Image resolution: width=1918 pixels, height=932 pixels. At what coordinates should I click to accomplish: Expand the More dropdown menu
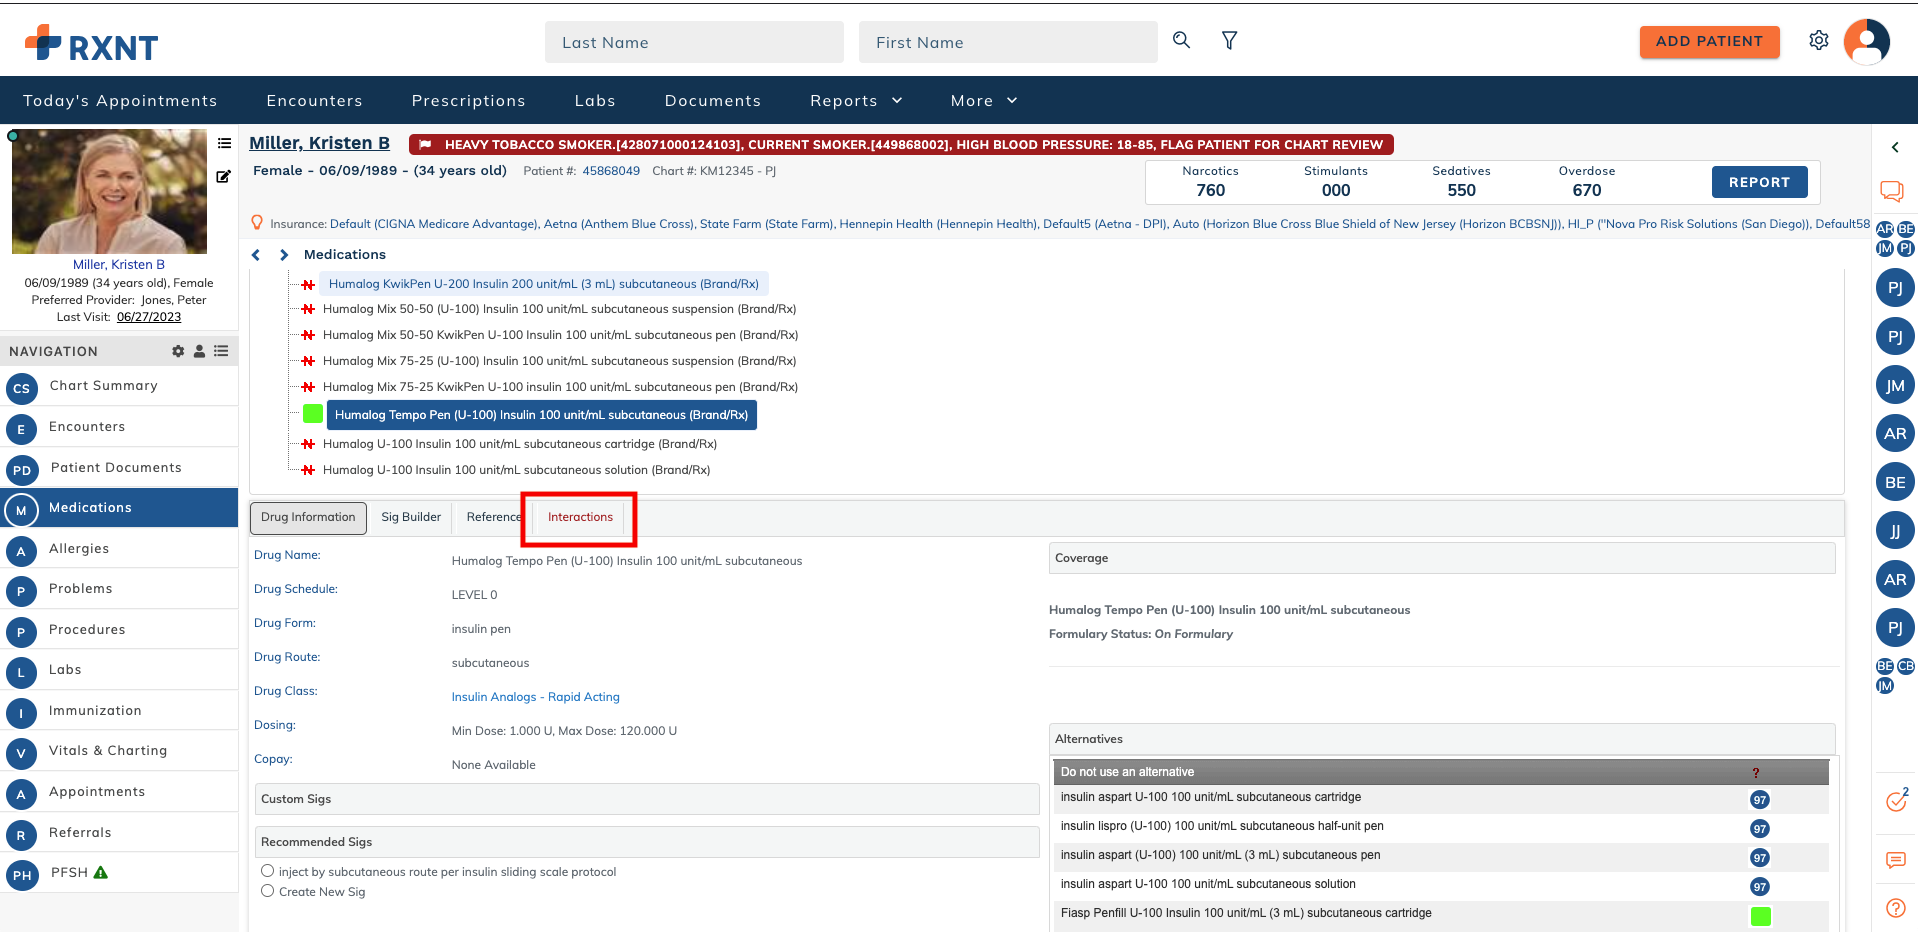(x=984, y=101)
